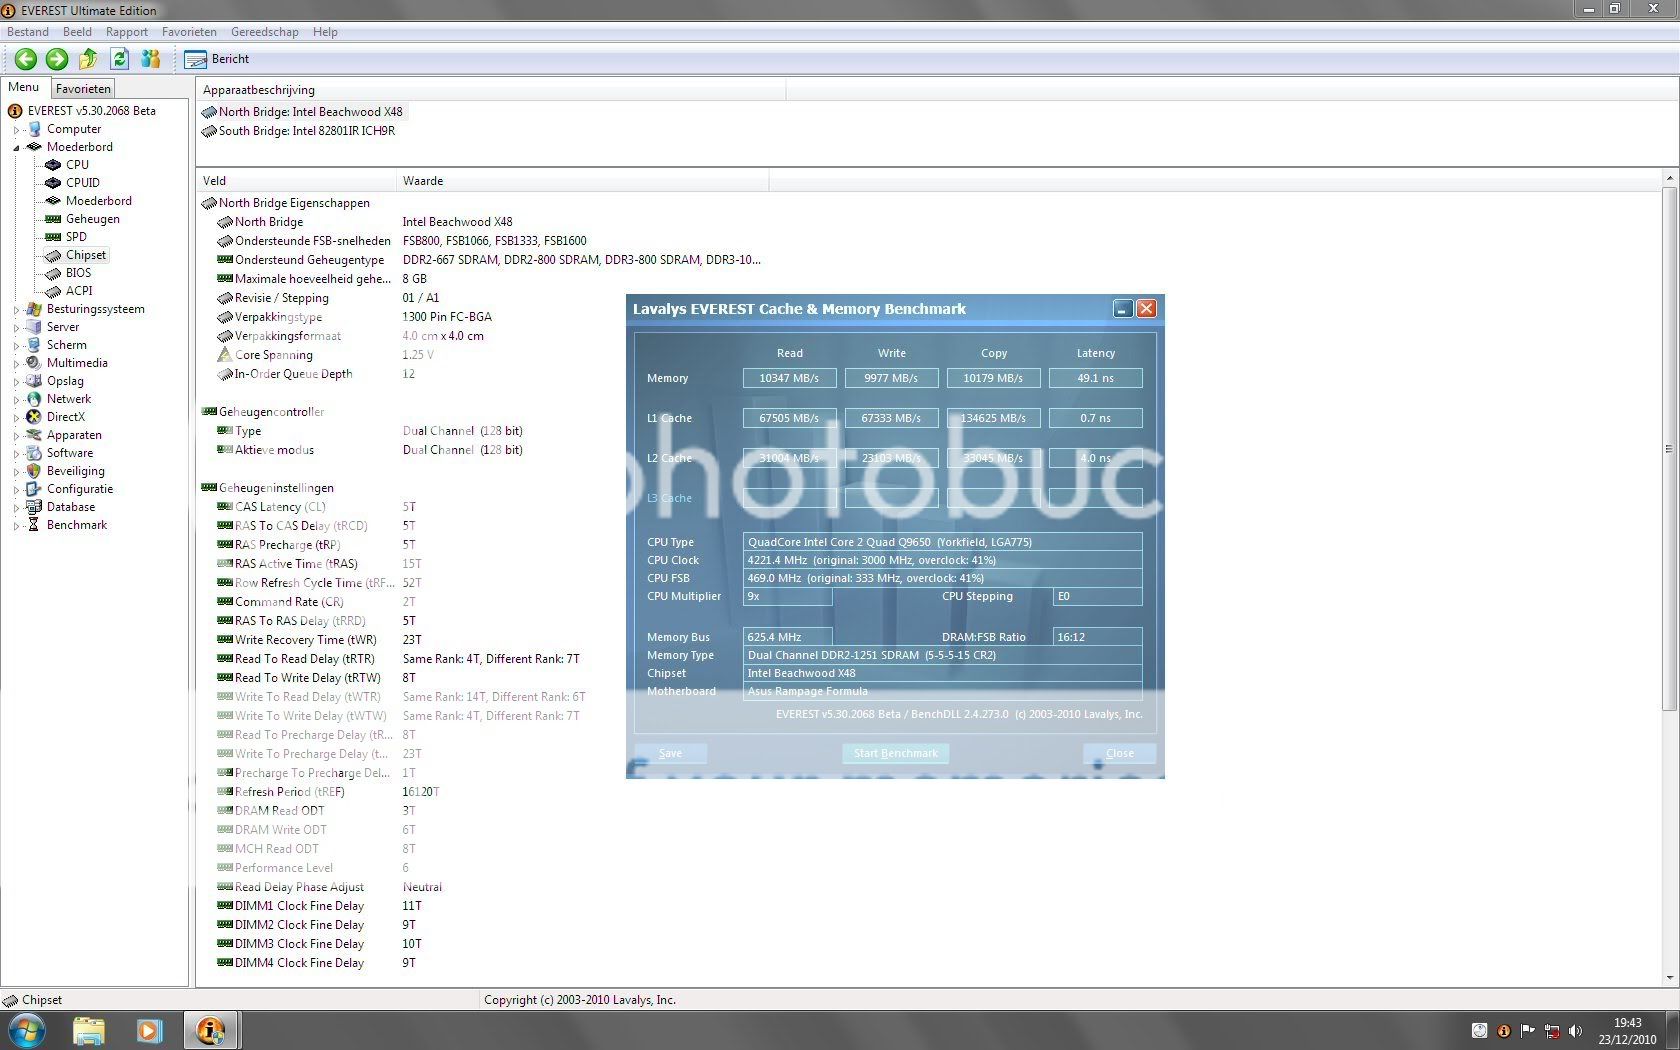The height and width of the screenshot is (1050, 1680).
Task: Collapse the Moederbord tree node
Action: (x=16, y=148)
